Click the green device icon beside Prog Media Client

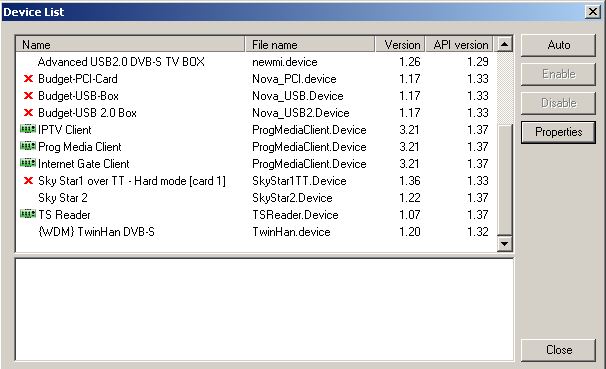click(28, 146)
